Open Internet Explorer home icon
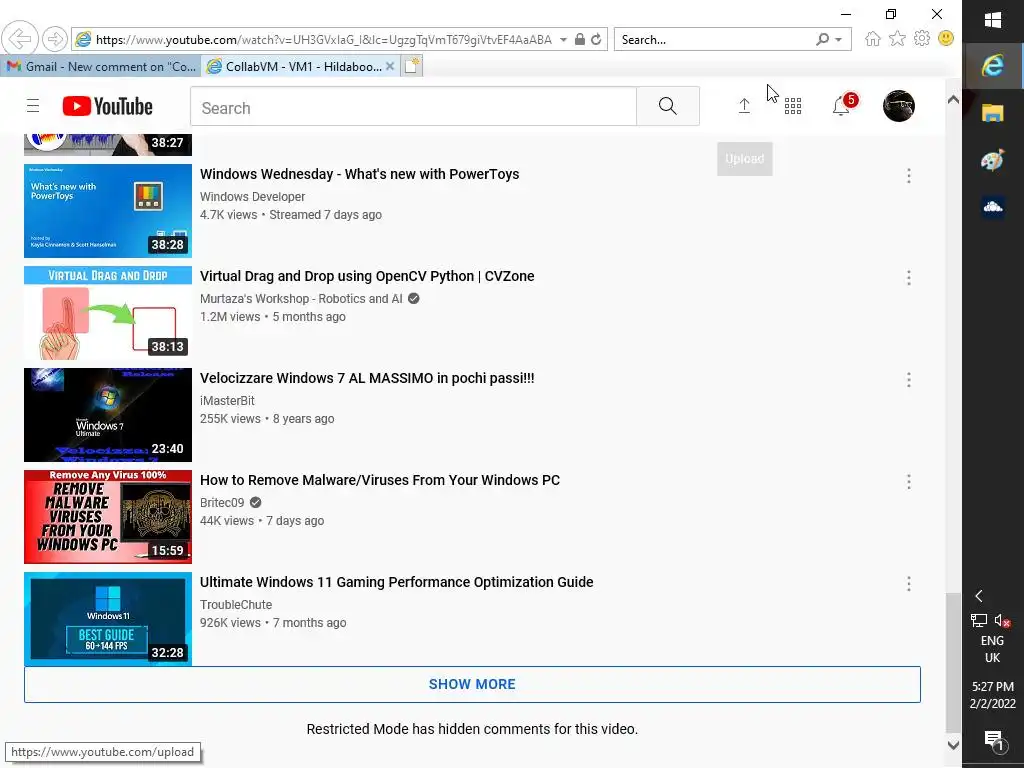This screenshot has height=768, width=1024. 872,39
